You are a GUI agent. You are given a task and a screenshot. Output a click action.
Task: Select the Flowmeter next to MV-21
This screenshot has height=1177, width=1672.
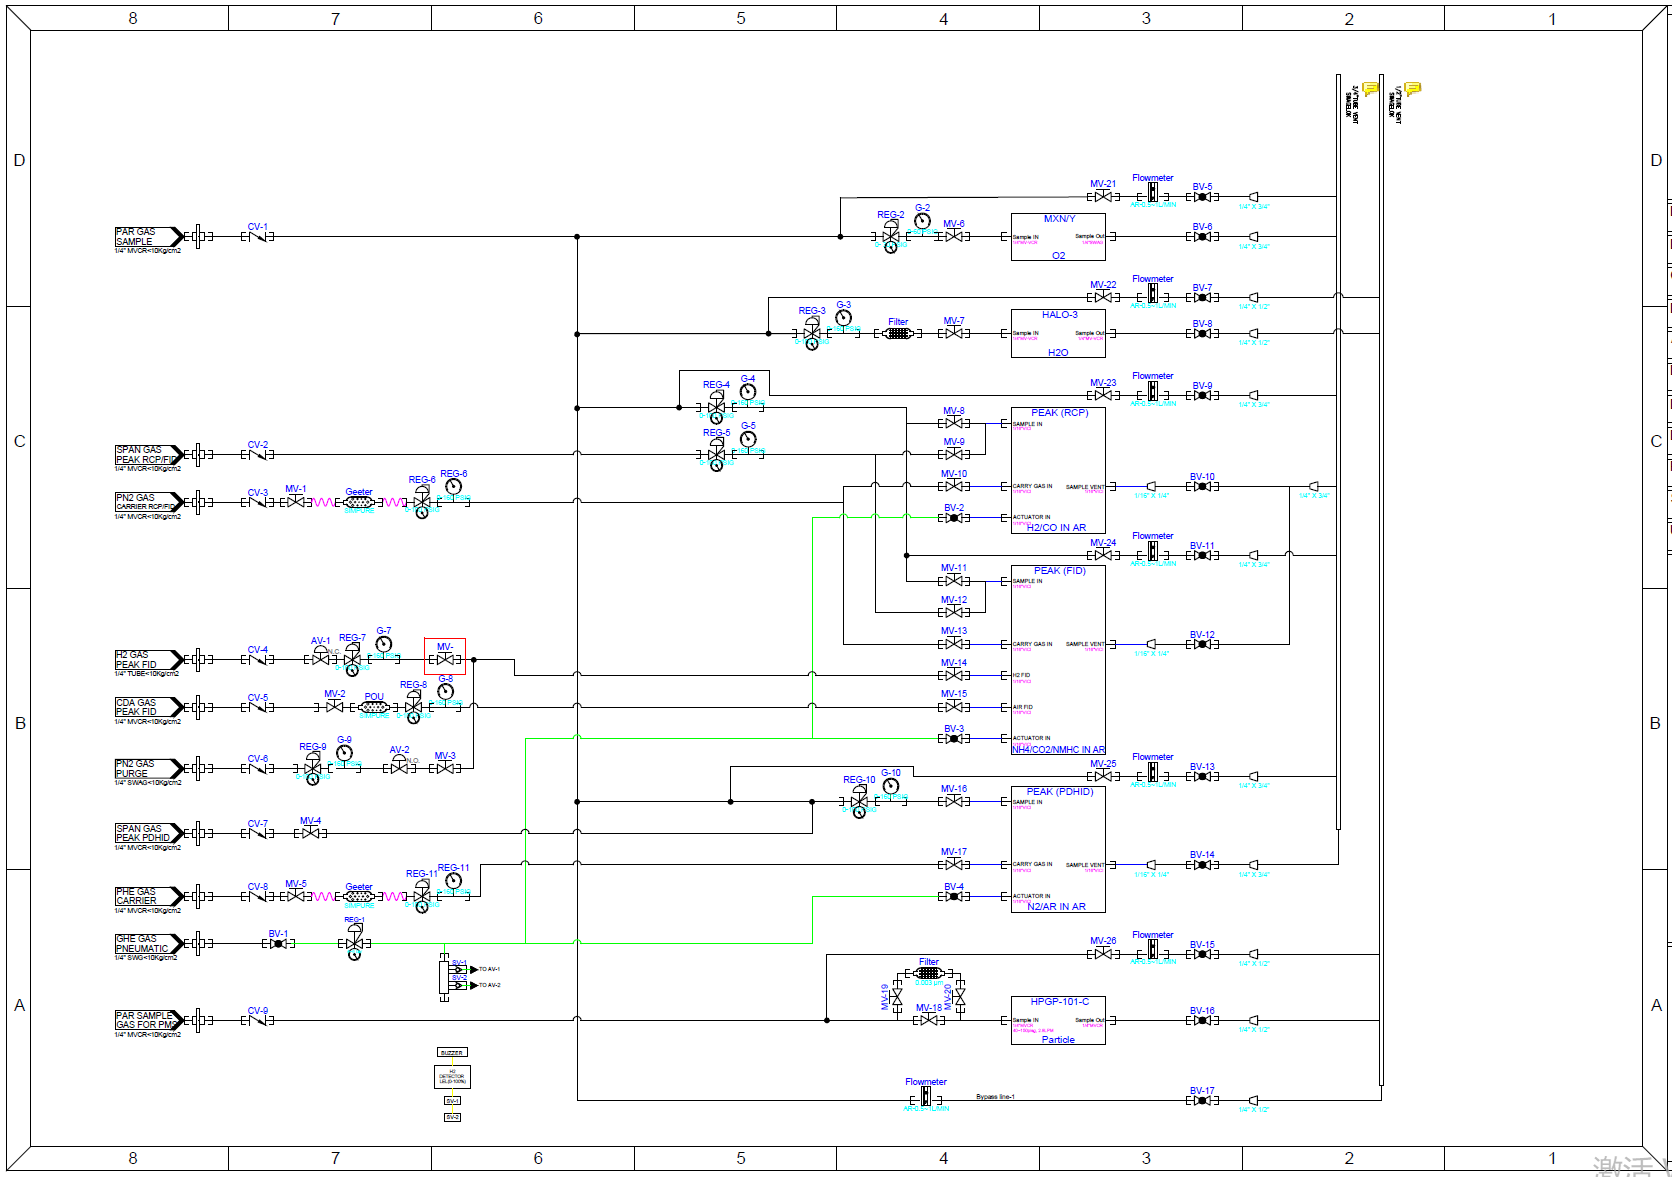(x=1153, y=192)
